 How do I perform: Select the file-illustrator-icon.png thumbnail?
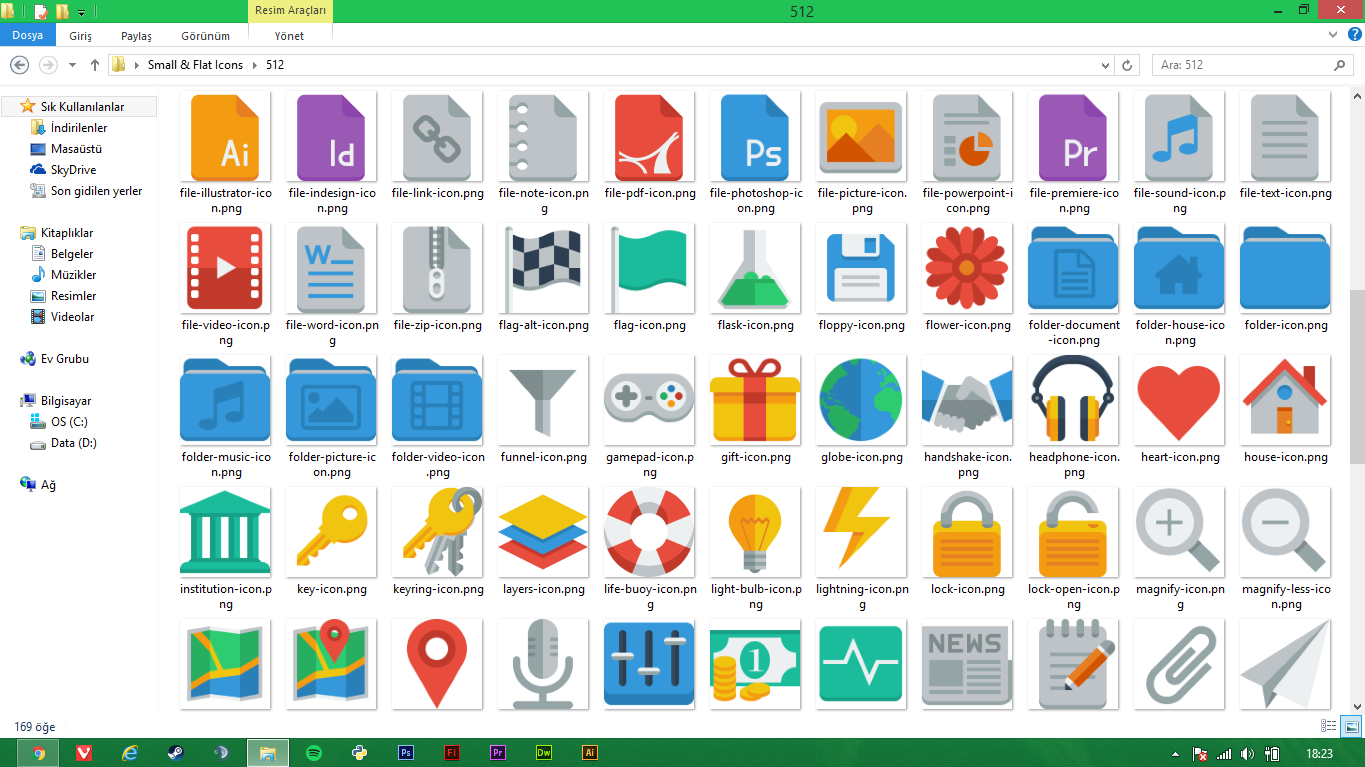[x=225, y=137]
